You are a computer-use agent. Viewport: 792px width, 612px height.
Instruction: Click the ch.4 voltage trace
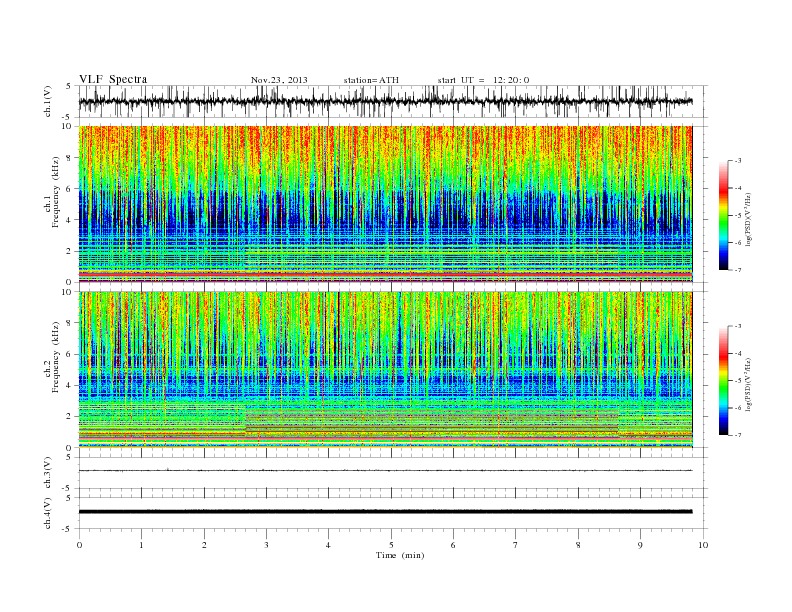click(385, 512)
